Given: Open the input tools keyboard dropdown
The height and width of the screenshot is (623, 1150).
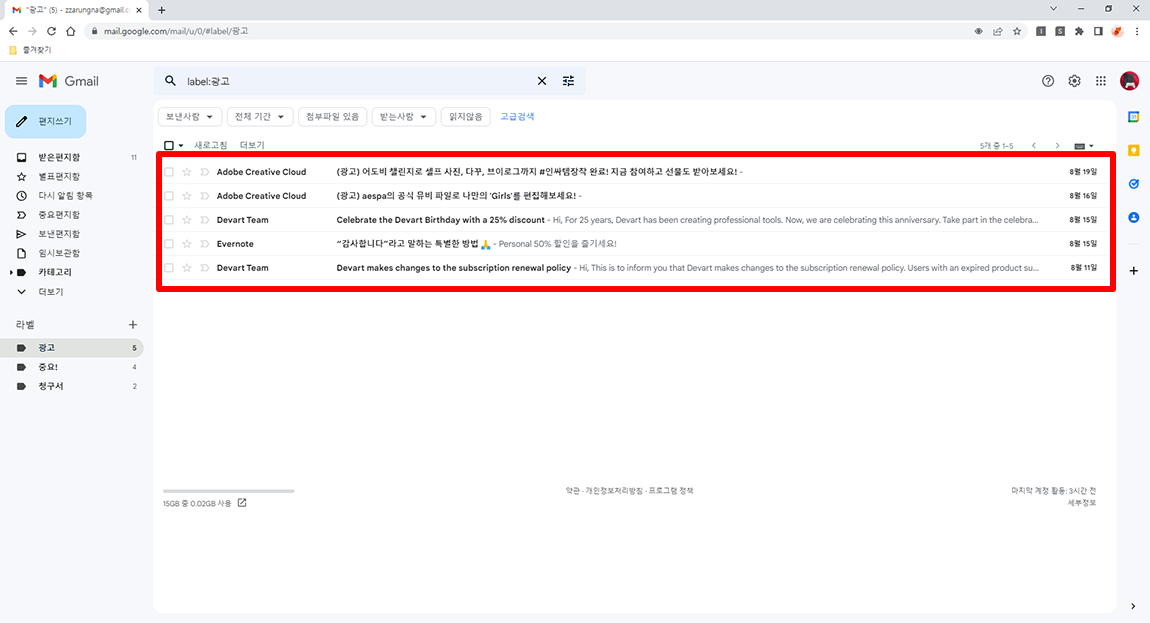Looking at the screenshot, I should point(1084,145).
